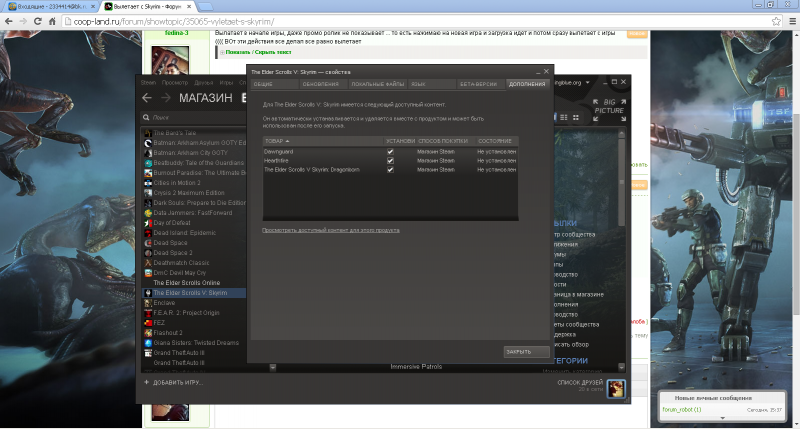Open the available content link for this product
This screenshot has height=429, width=800.
(331, 230)
